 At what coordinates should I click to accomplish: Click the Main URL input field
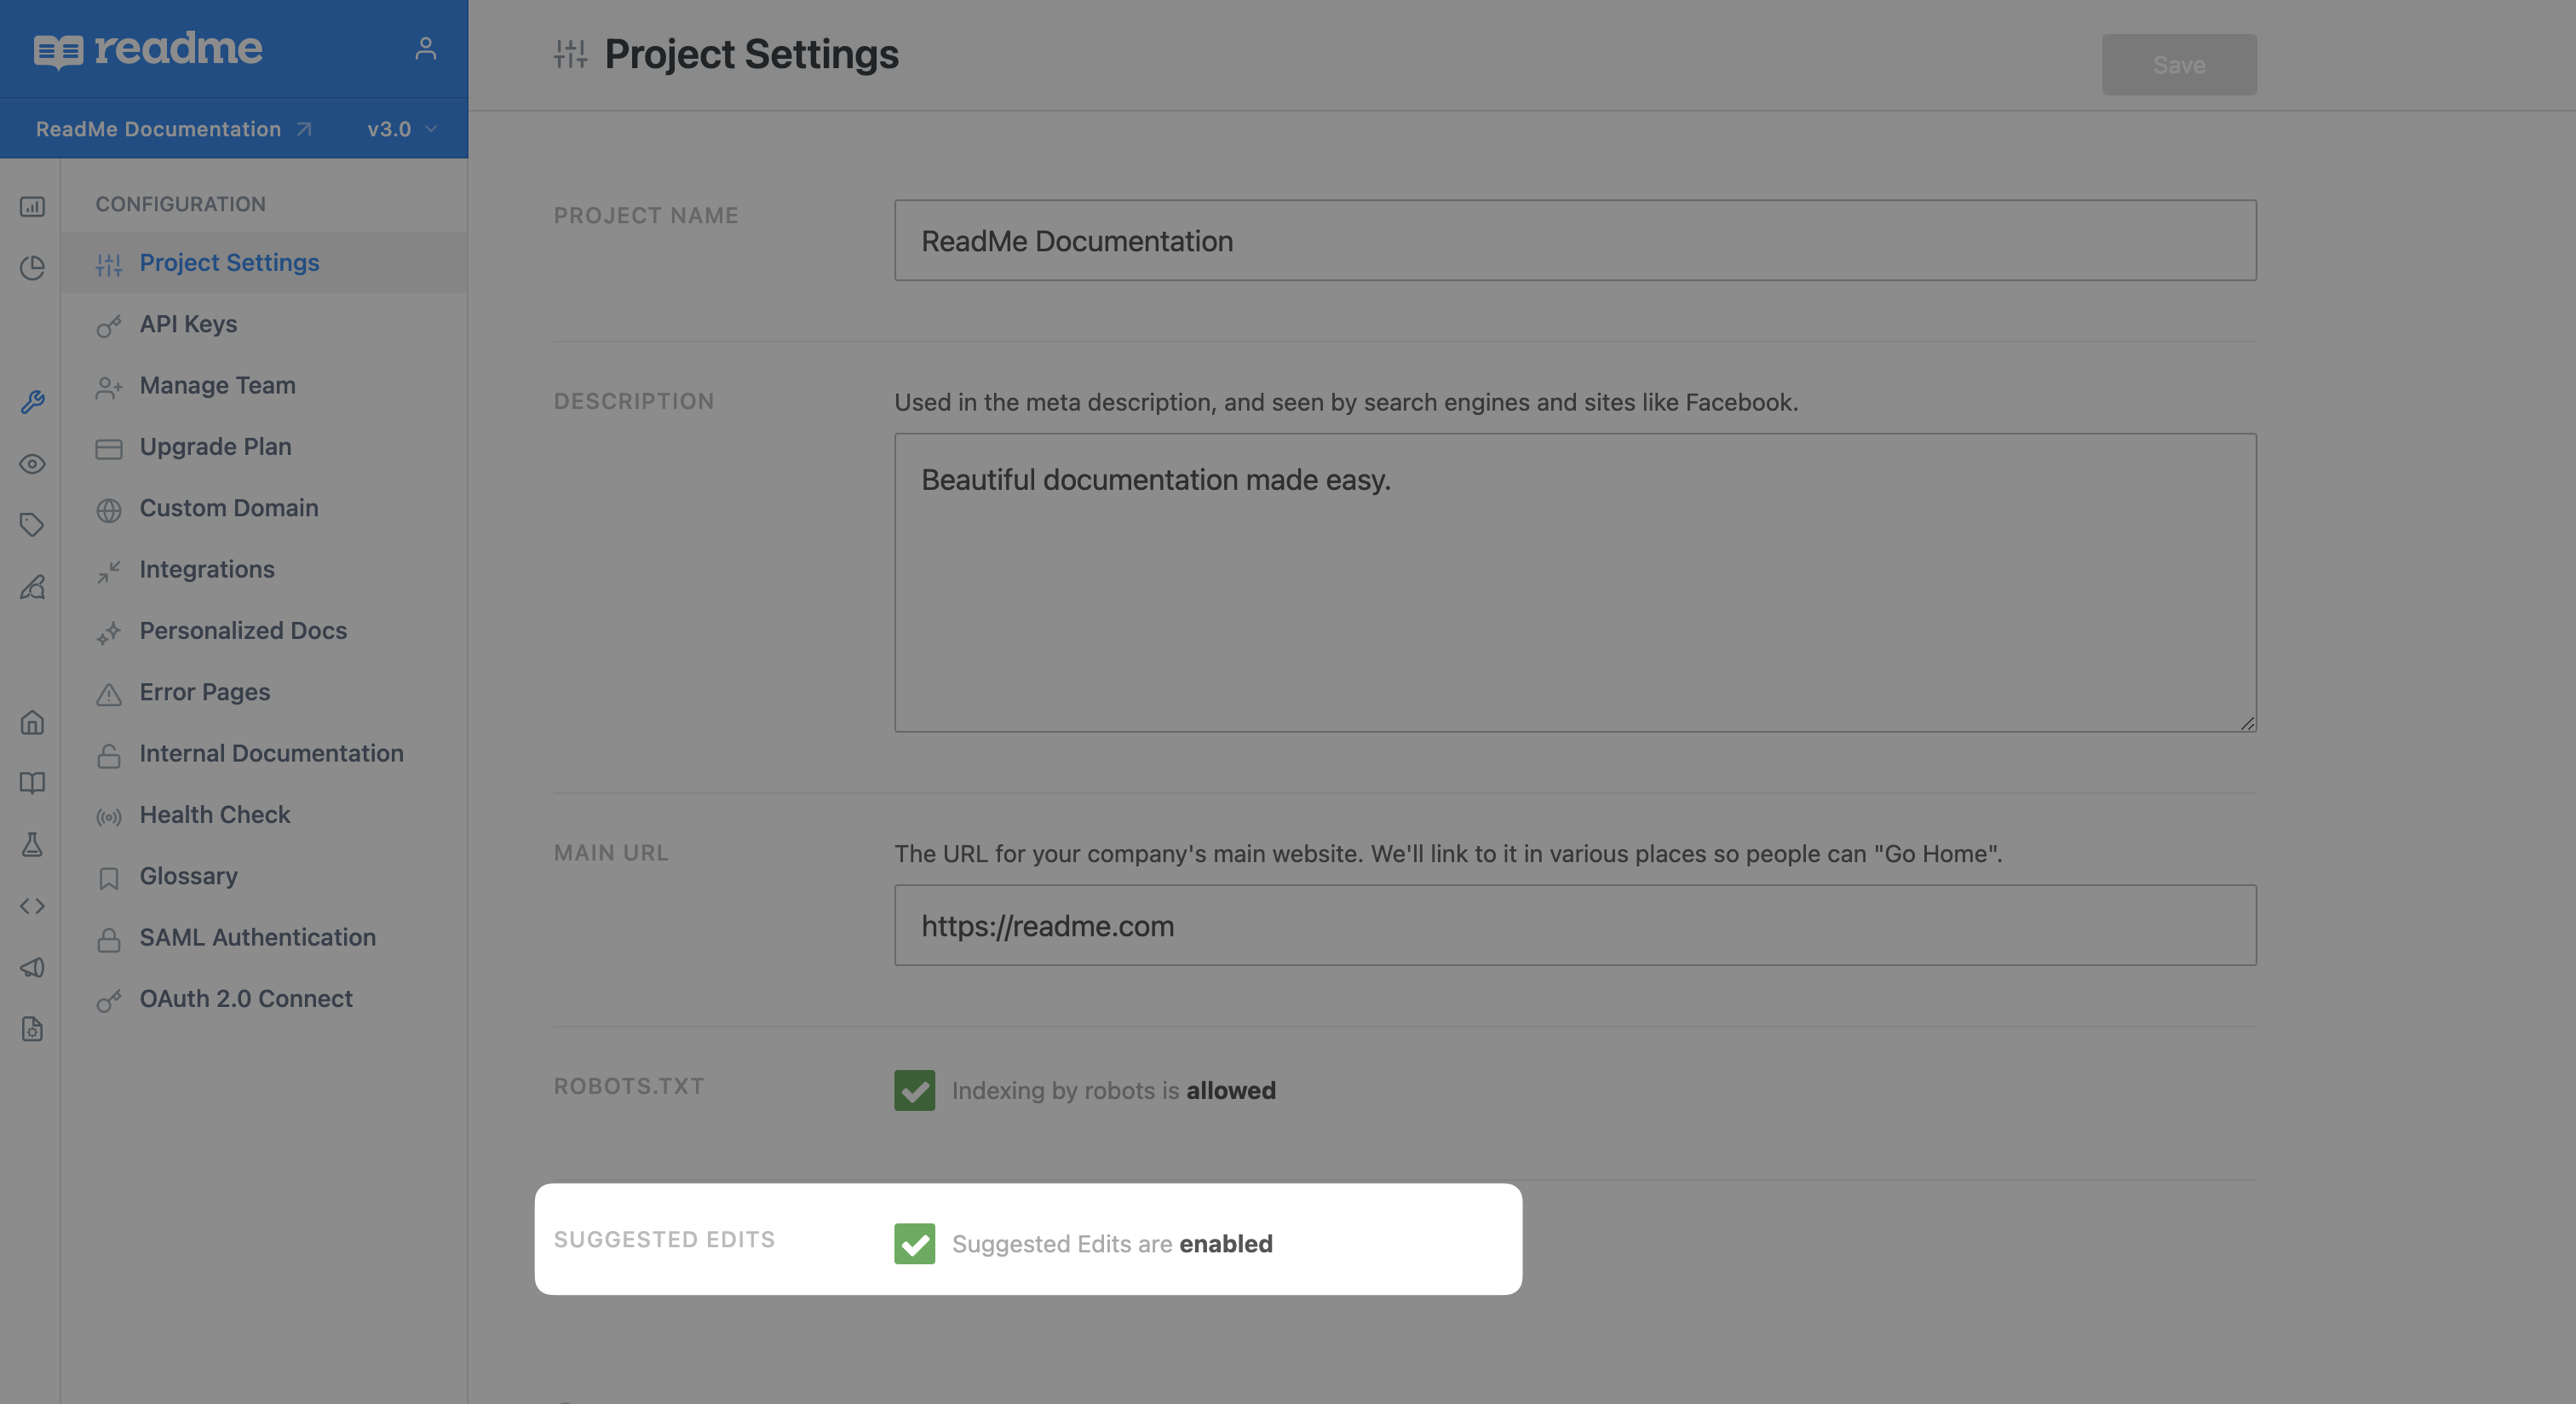[1574, 925]
